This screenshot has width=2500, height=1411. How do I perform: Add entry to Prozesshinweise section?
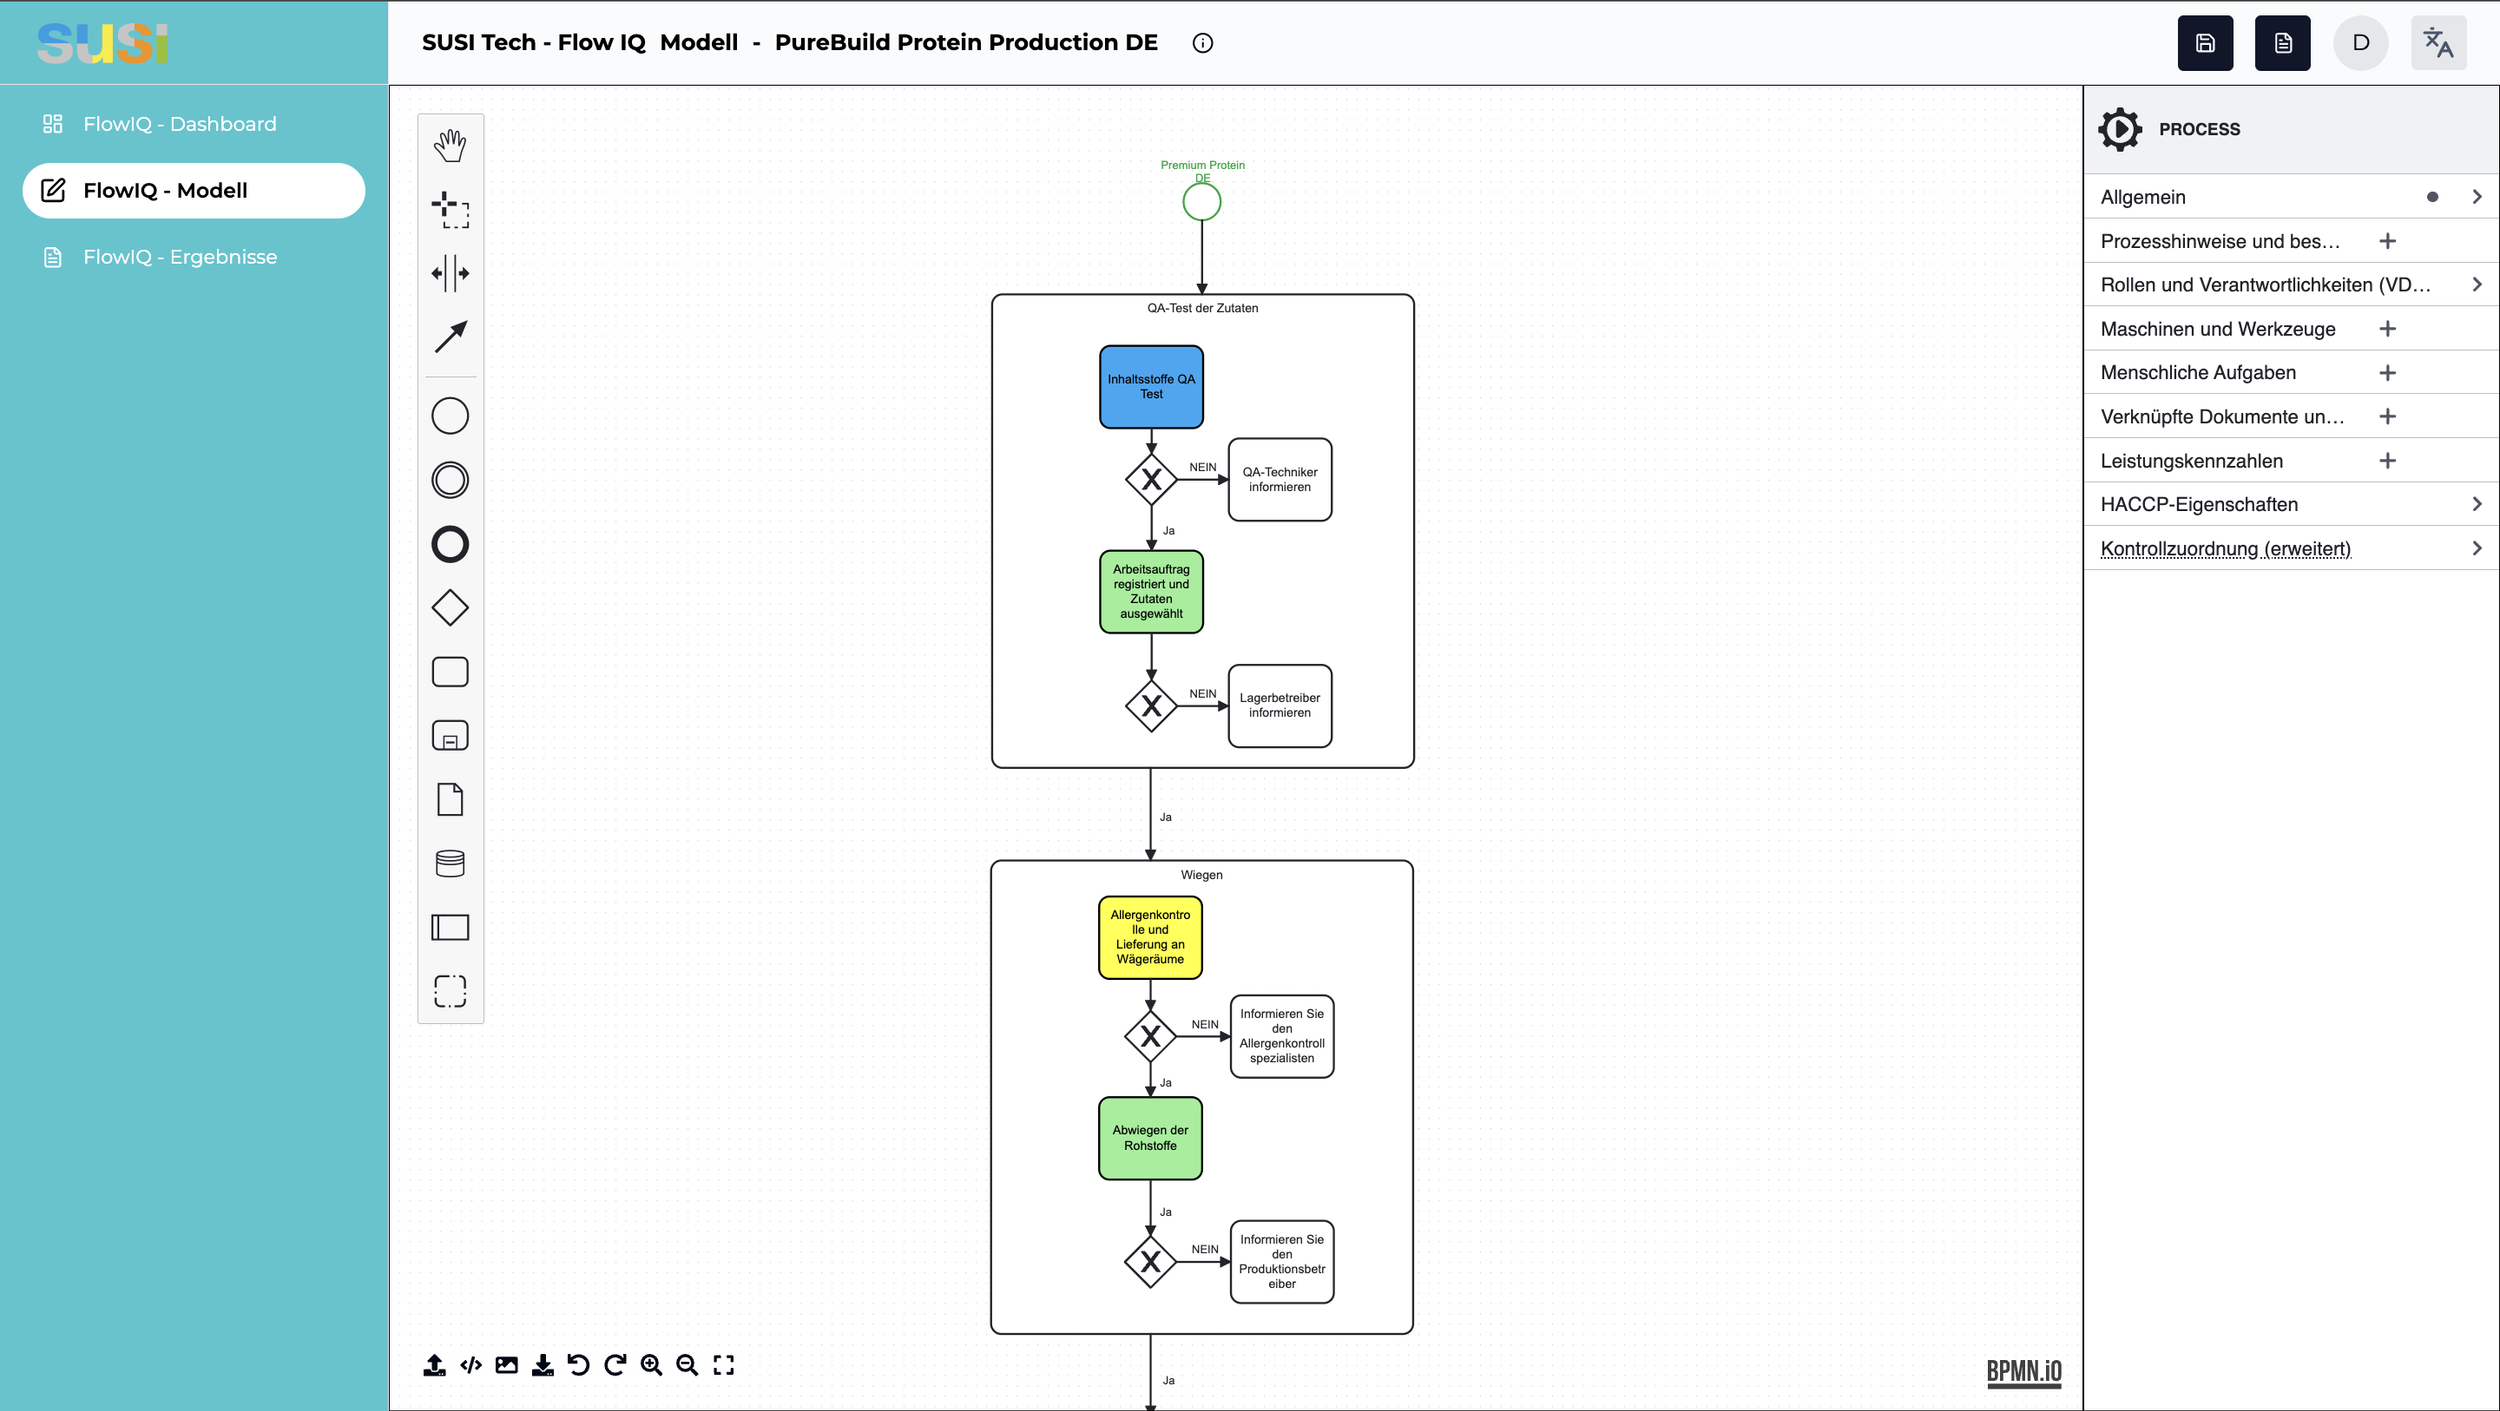coord(2388,241)
